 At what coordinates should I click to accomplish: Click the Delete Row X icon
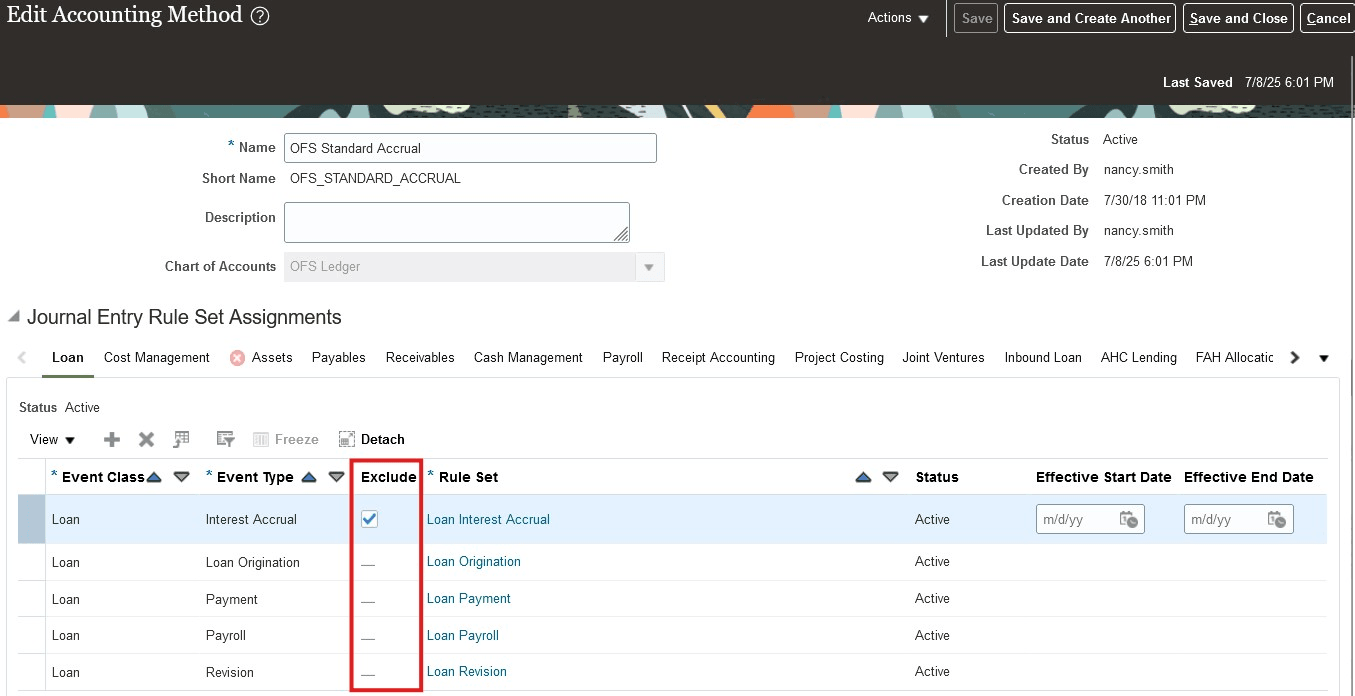[x=146, y=439]
